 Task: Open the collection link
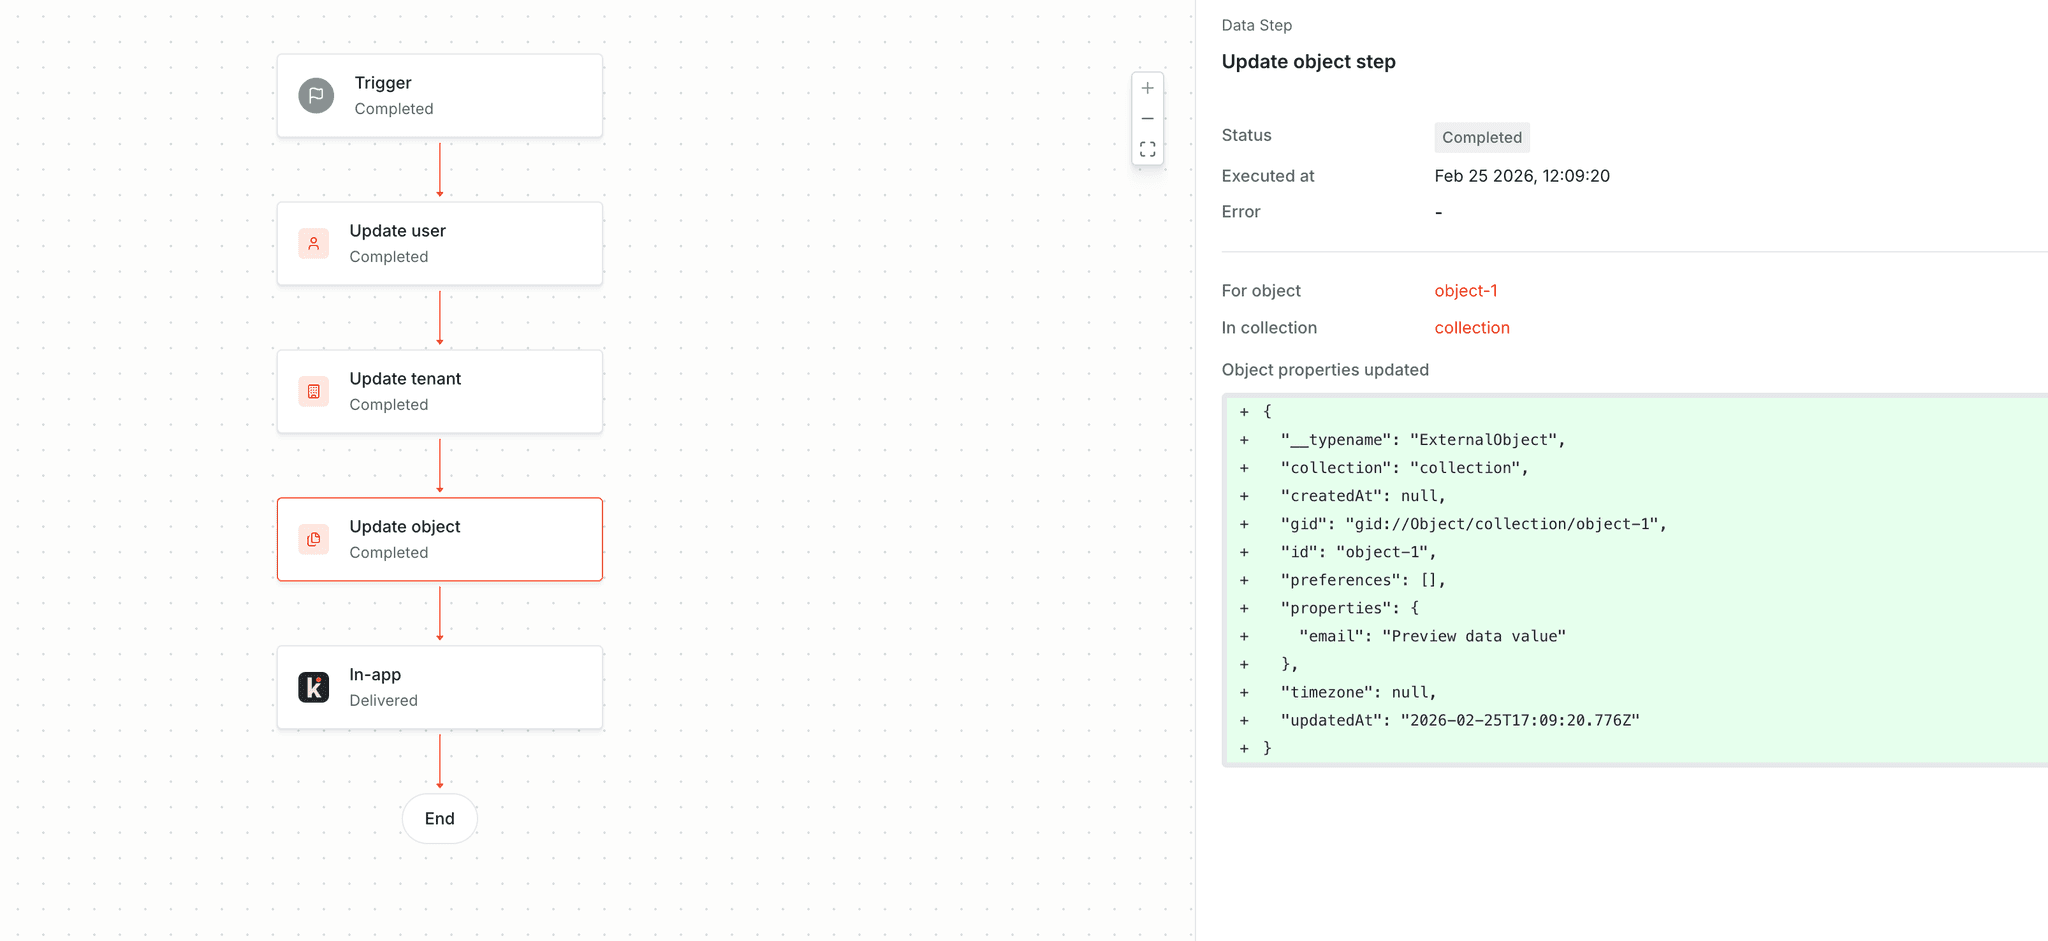click(x=1471, y=327)
